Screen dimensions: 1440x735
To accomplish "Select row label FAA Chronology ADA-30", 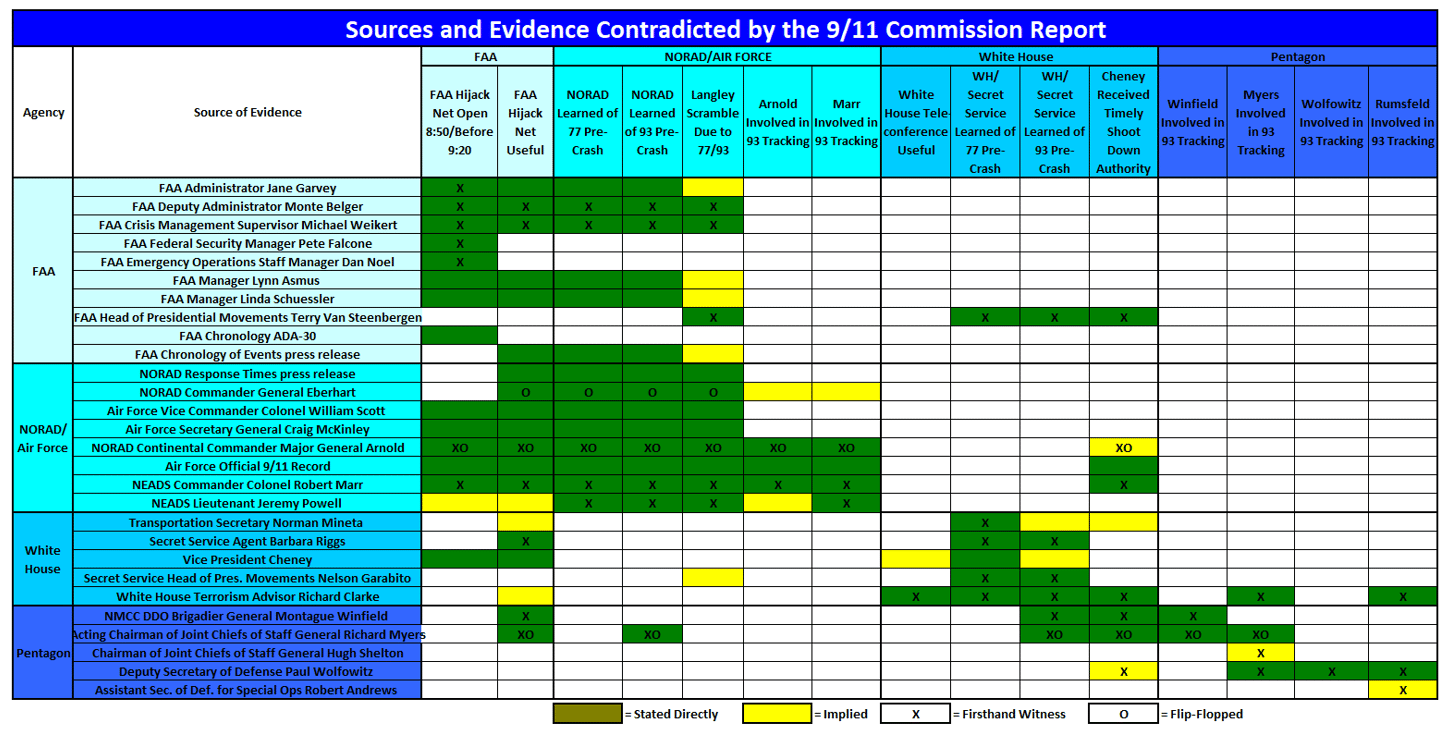I will [x=247, y=336].
